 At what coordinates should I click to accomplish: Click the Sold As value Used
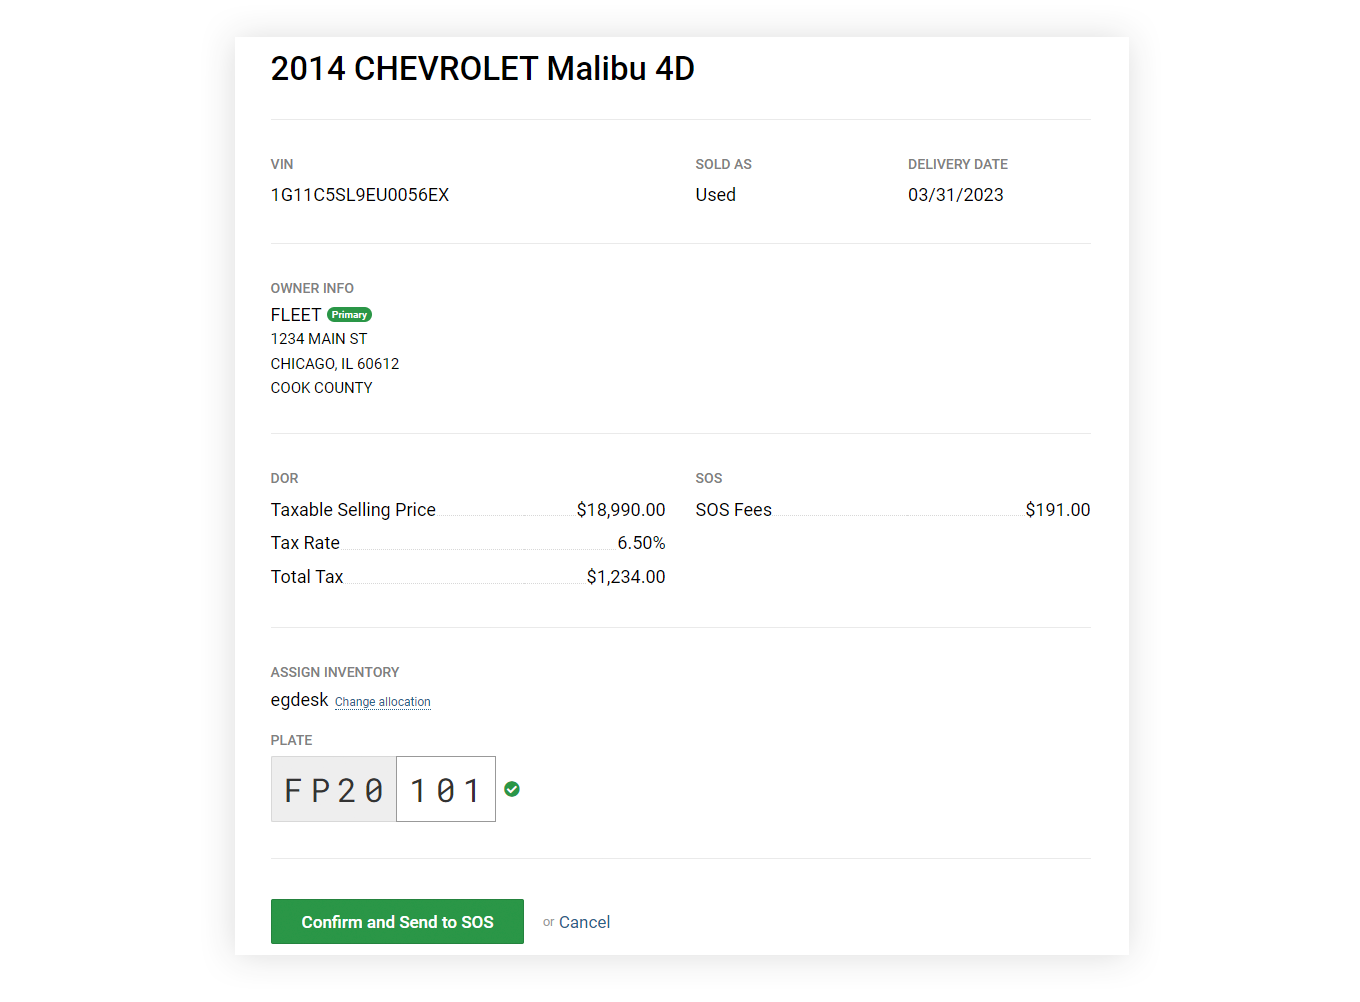point(716,195)
